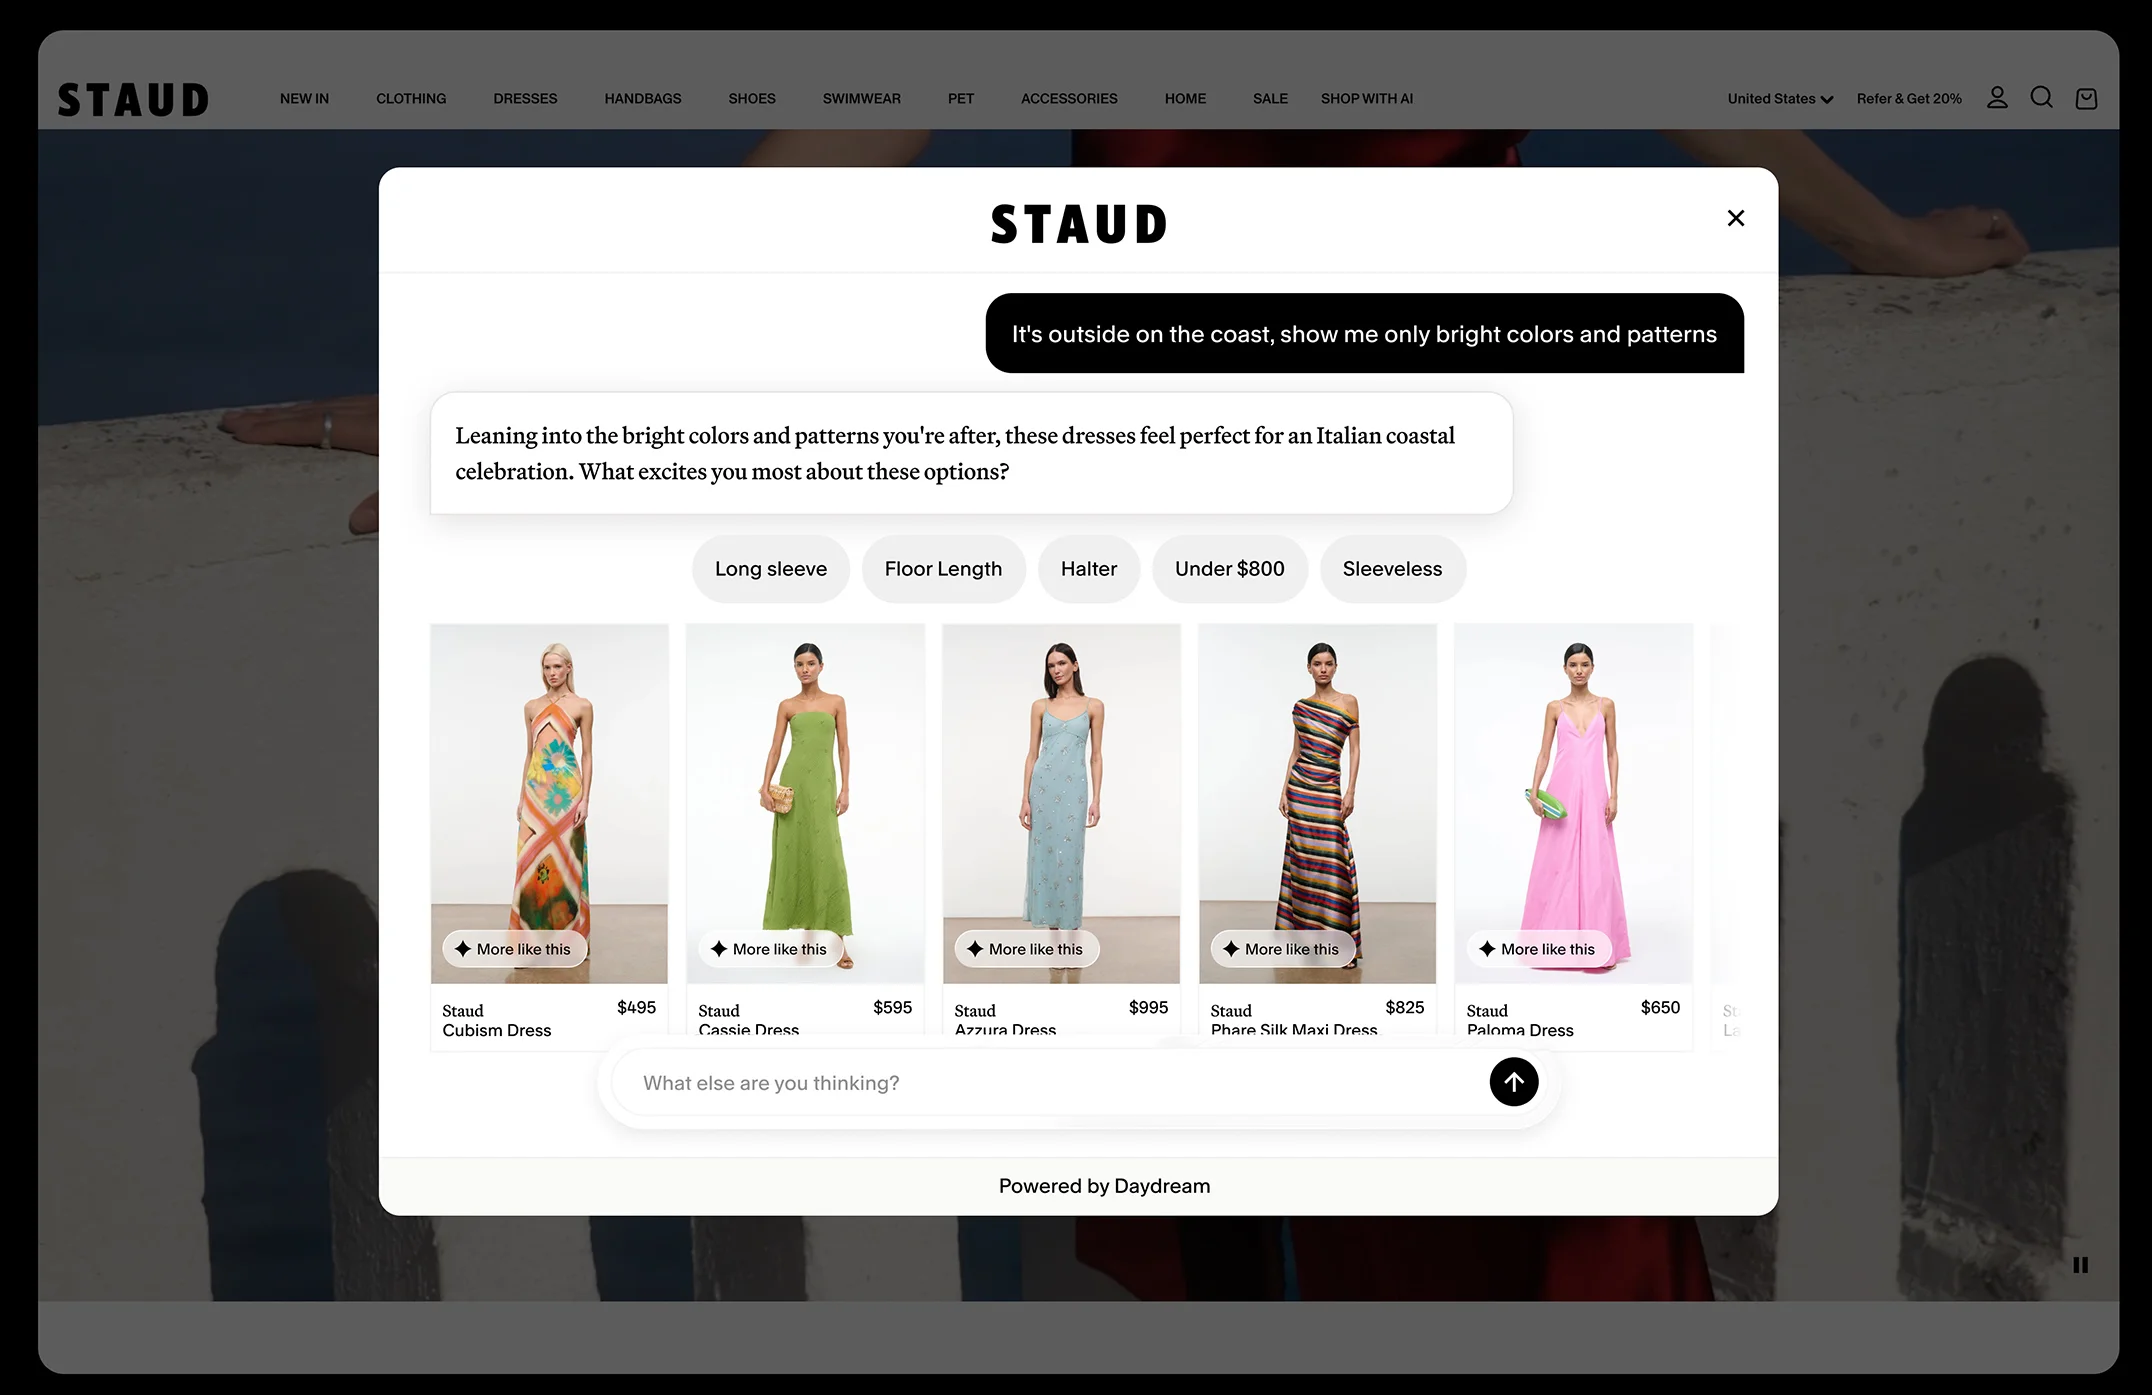Screen dimensions: 2152x1395
Task: Click the Powered by Daydream footer text
Action: coord(1104,1186)
